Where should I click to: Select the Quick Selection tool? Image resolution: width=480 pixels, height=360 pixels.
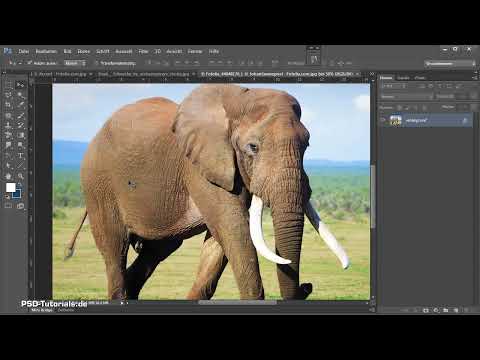tap(20, 95)
